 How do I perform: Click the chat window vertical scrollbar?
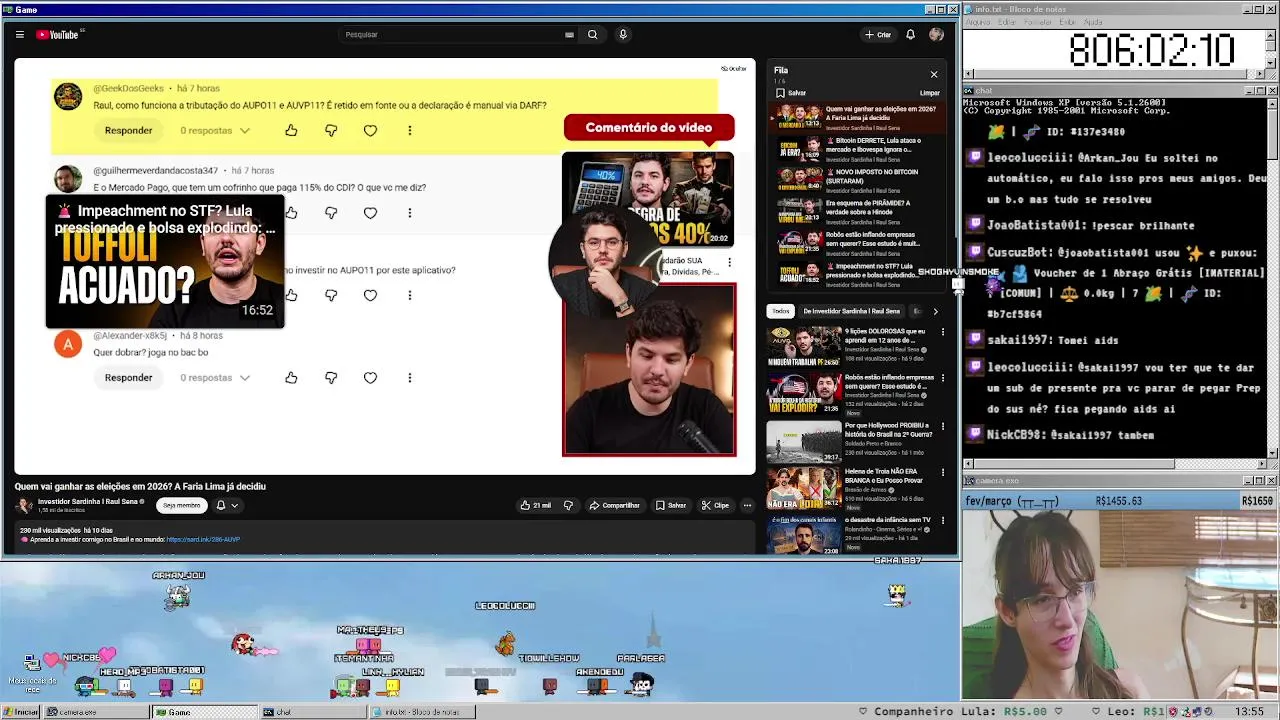(1272, 276)
